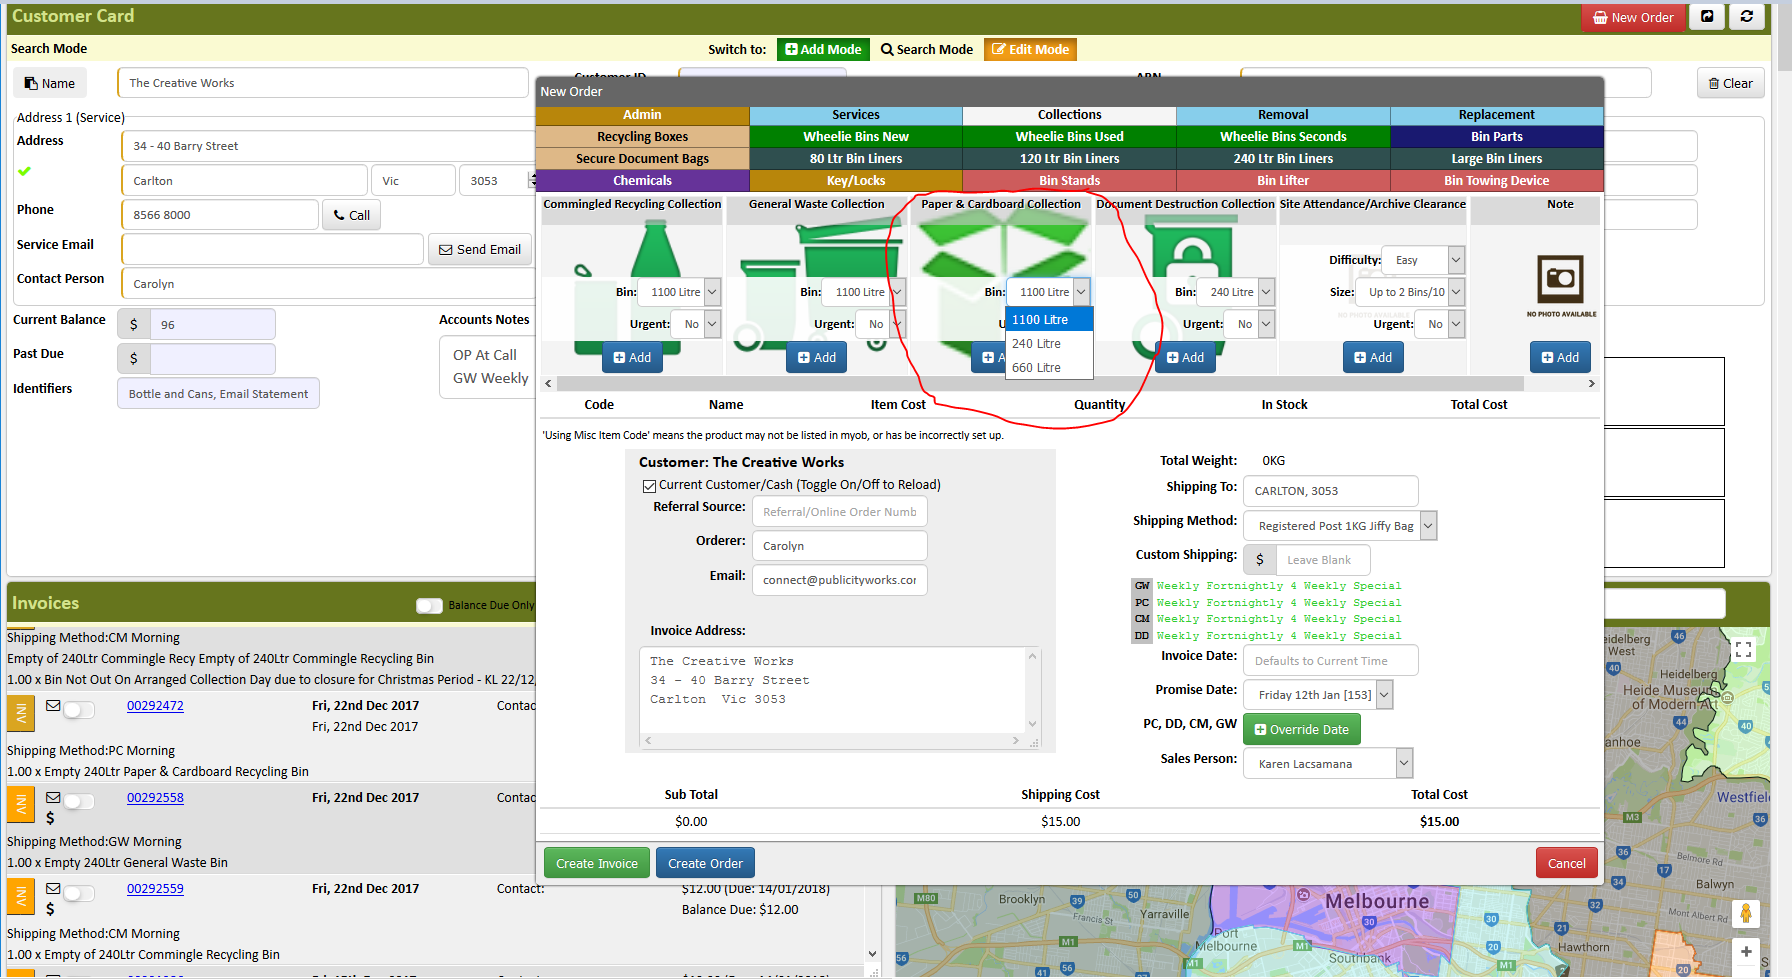Open invoice link 00292559

(155, 889)
